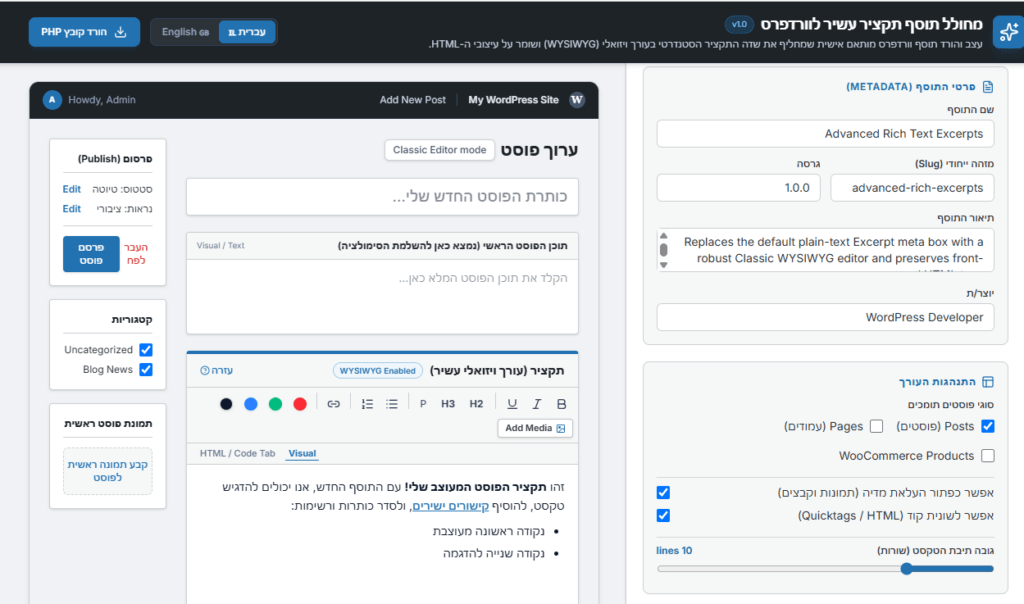This screenshot has width=1024, height=604.
Task: Toggle bold formatting in excerpt toolbar
Action: click(561, 404)
